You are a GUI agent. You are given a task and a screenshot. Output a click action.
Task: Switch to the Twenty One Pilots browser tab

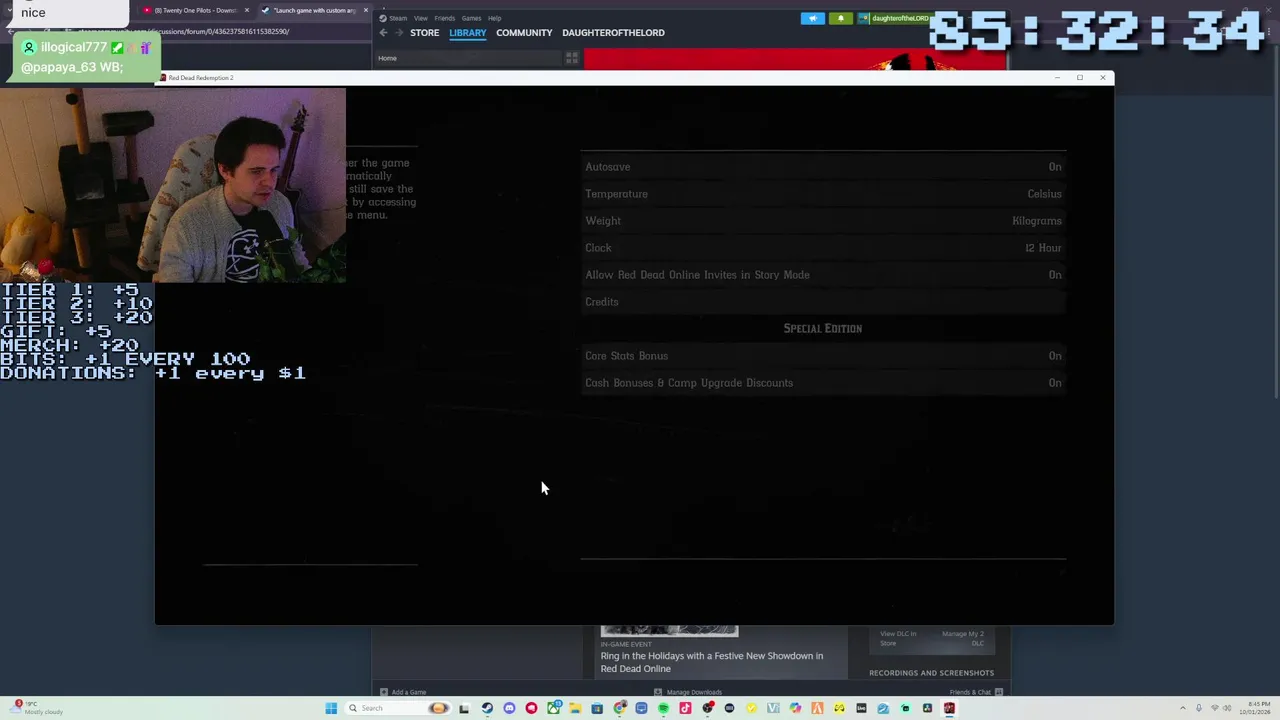195,10
